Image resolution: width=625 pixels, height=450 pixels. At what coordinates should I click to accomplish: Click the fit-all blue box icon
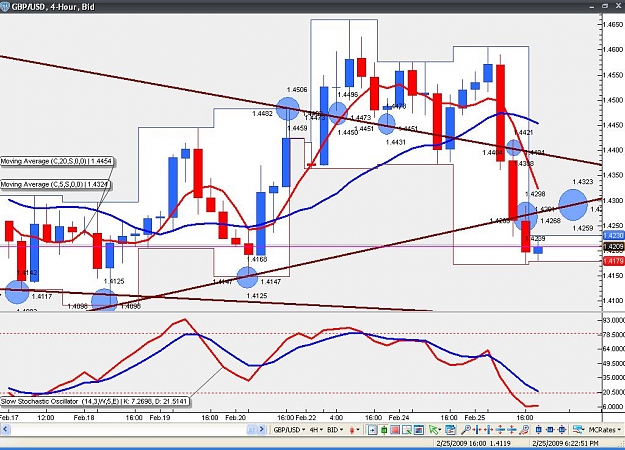point(562,430)
